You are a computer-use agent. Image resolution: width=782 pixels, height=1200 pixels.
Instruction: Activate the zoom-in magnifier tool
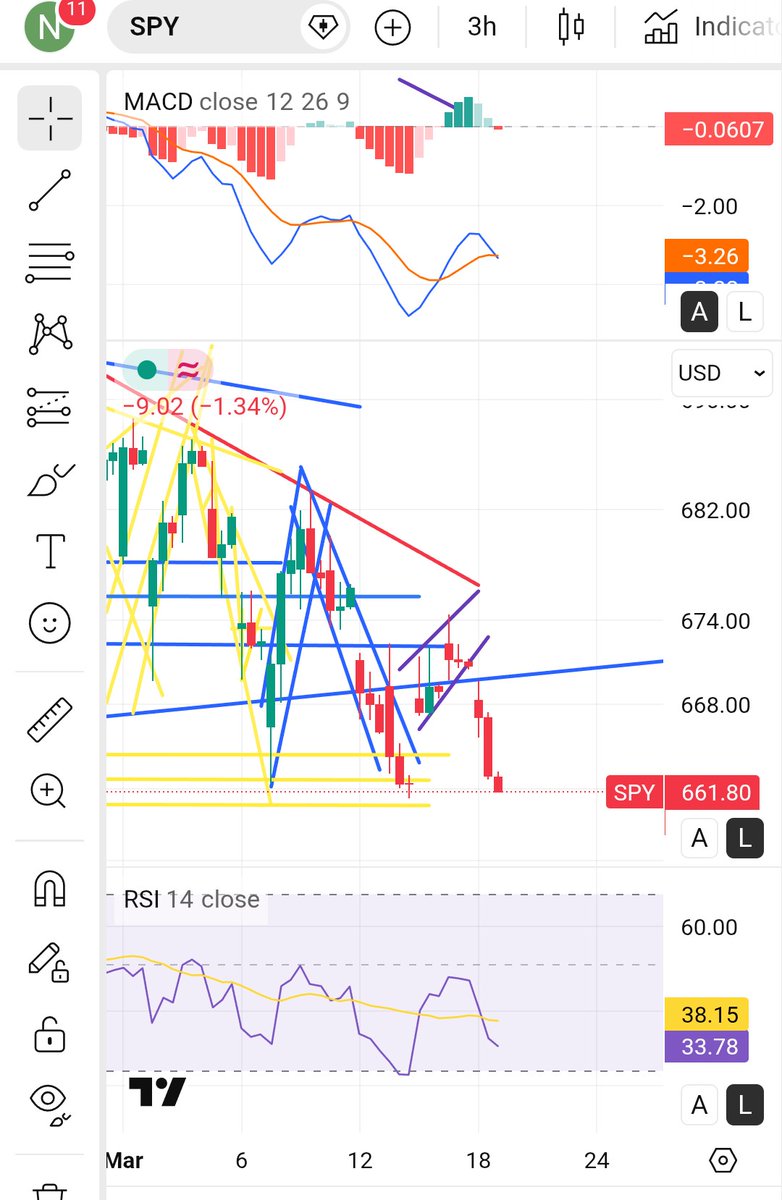click(x=50, y=791)
